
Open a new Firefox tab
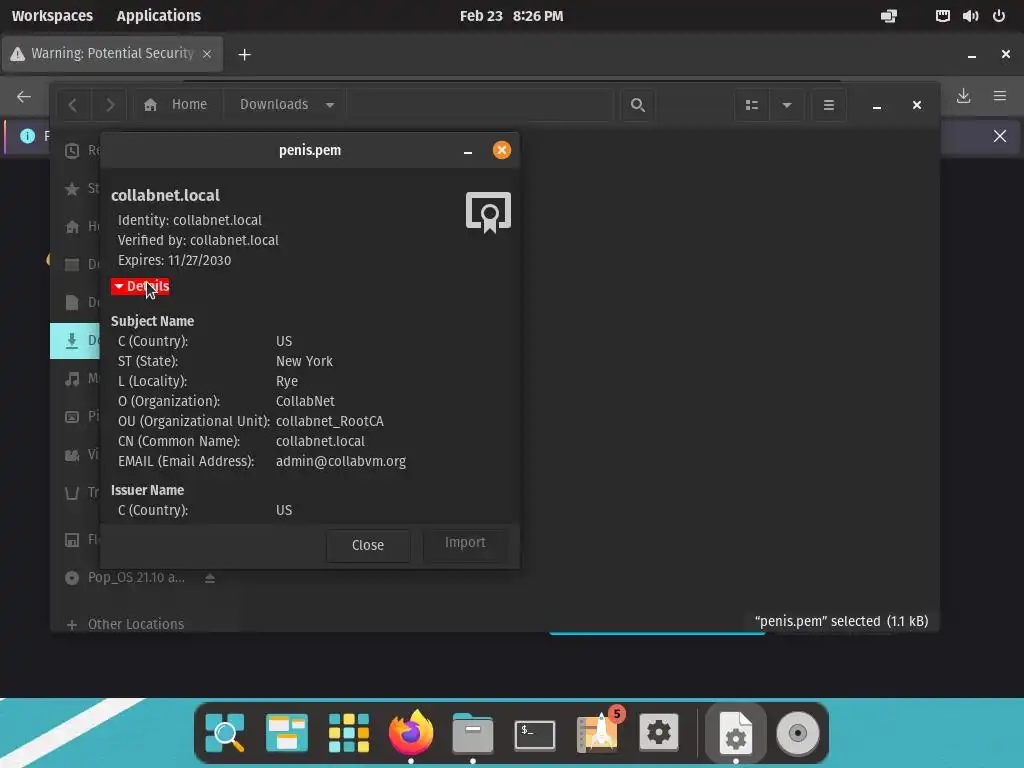(244, 54)
